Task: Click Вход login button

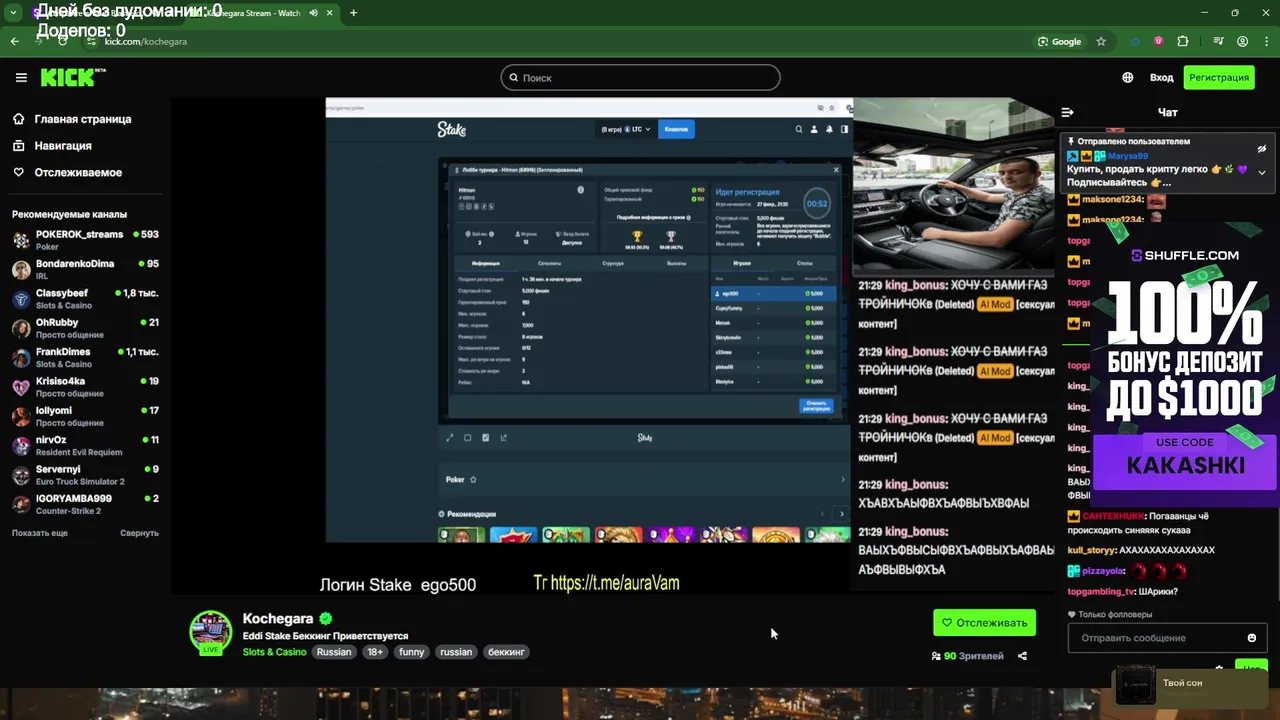Action: (1161, 77)
